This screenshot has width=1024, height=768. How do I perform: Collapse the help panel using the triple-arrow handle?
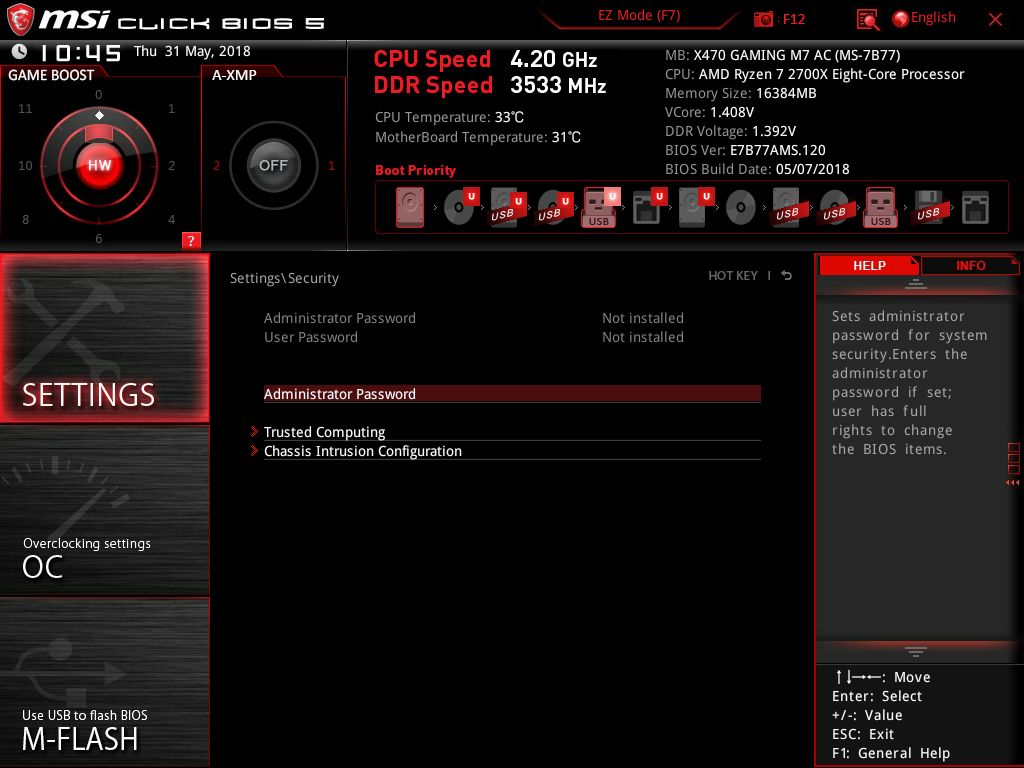1012,483
